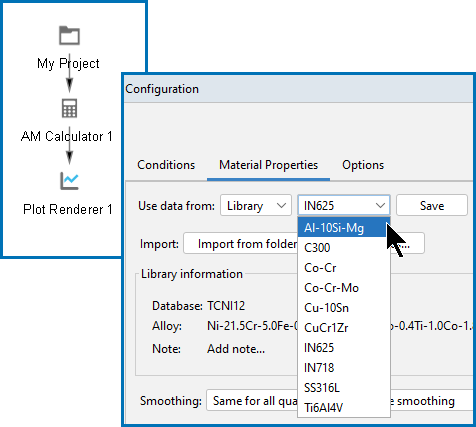Click the Add note... field

[x=236, y=349]
